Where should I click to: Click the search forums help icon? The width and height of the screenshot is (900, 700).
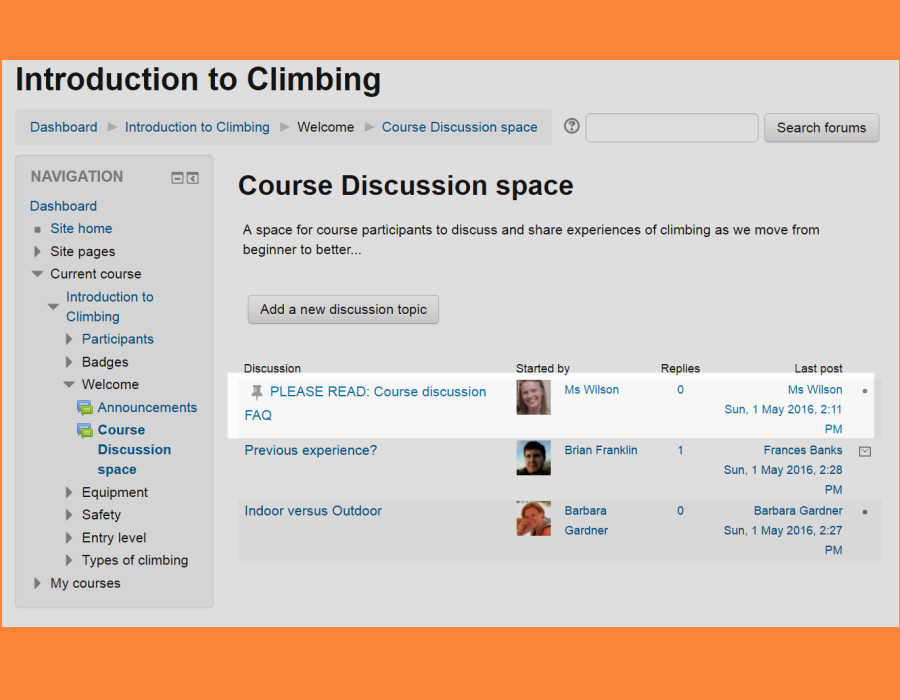572,126
